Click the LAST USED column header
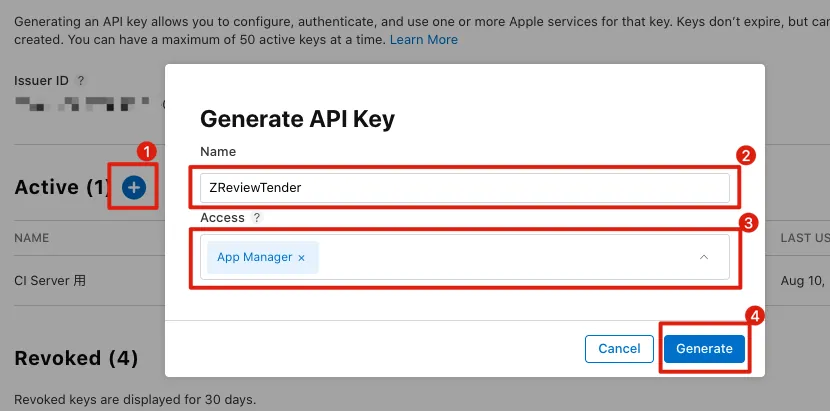Screen dimensions: 830x411 pos(804,238)
